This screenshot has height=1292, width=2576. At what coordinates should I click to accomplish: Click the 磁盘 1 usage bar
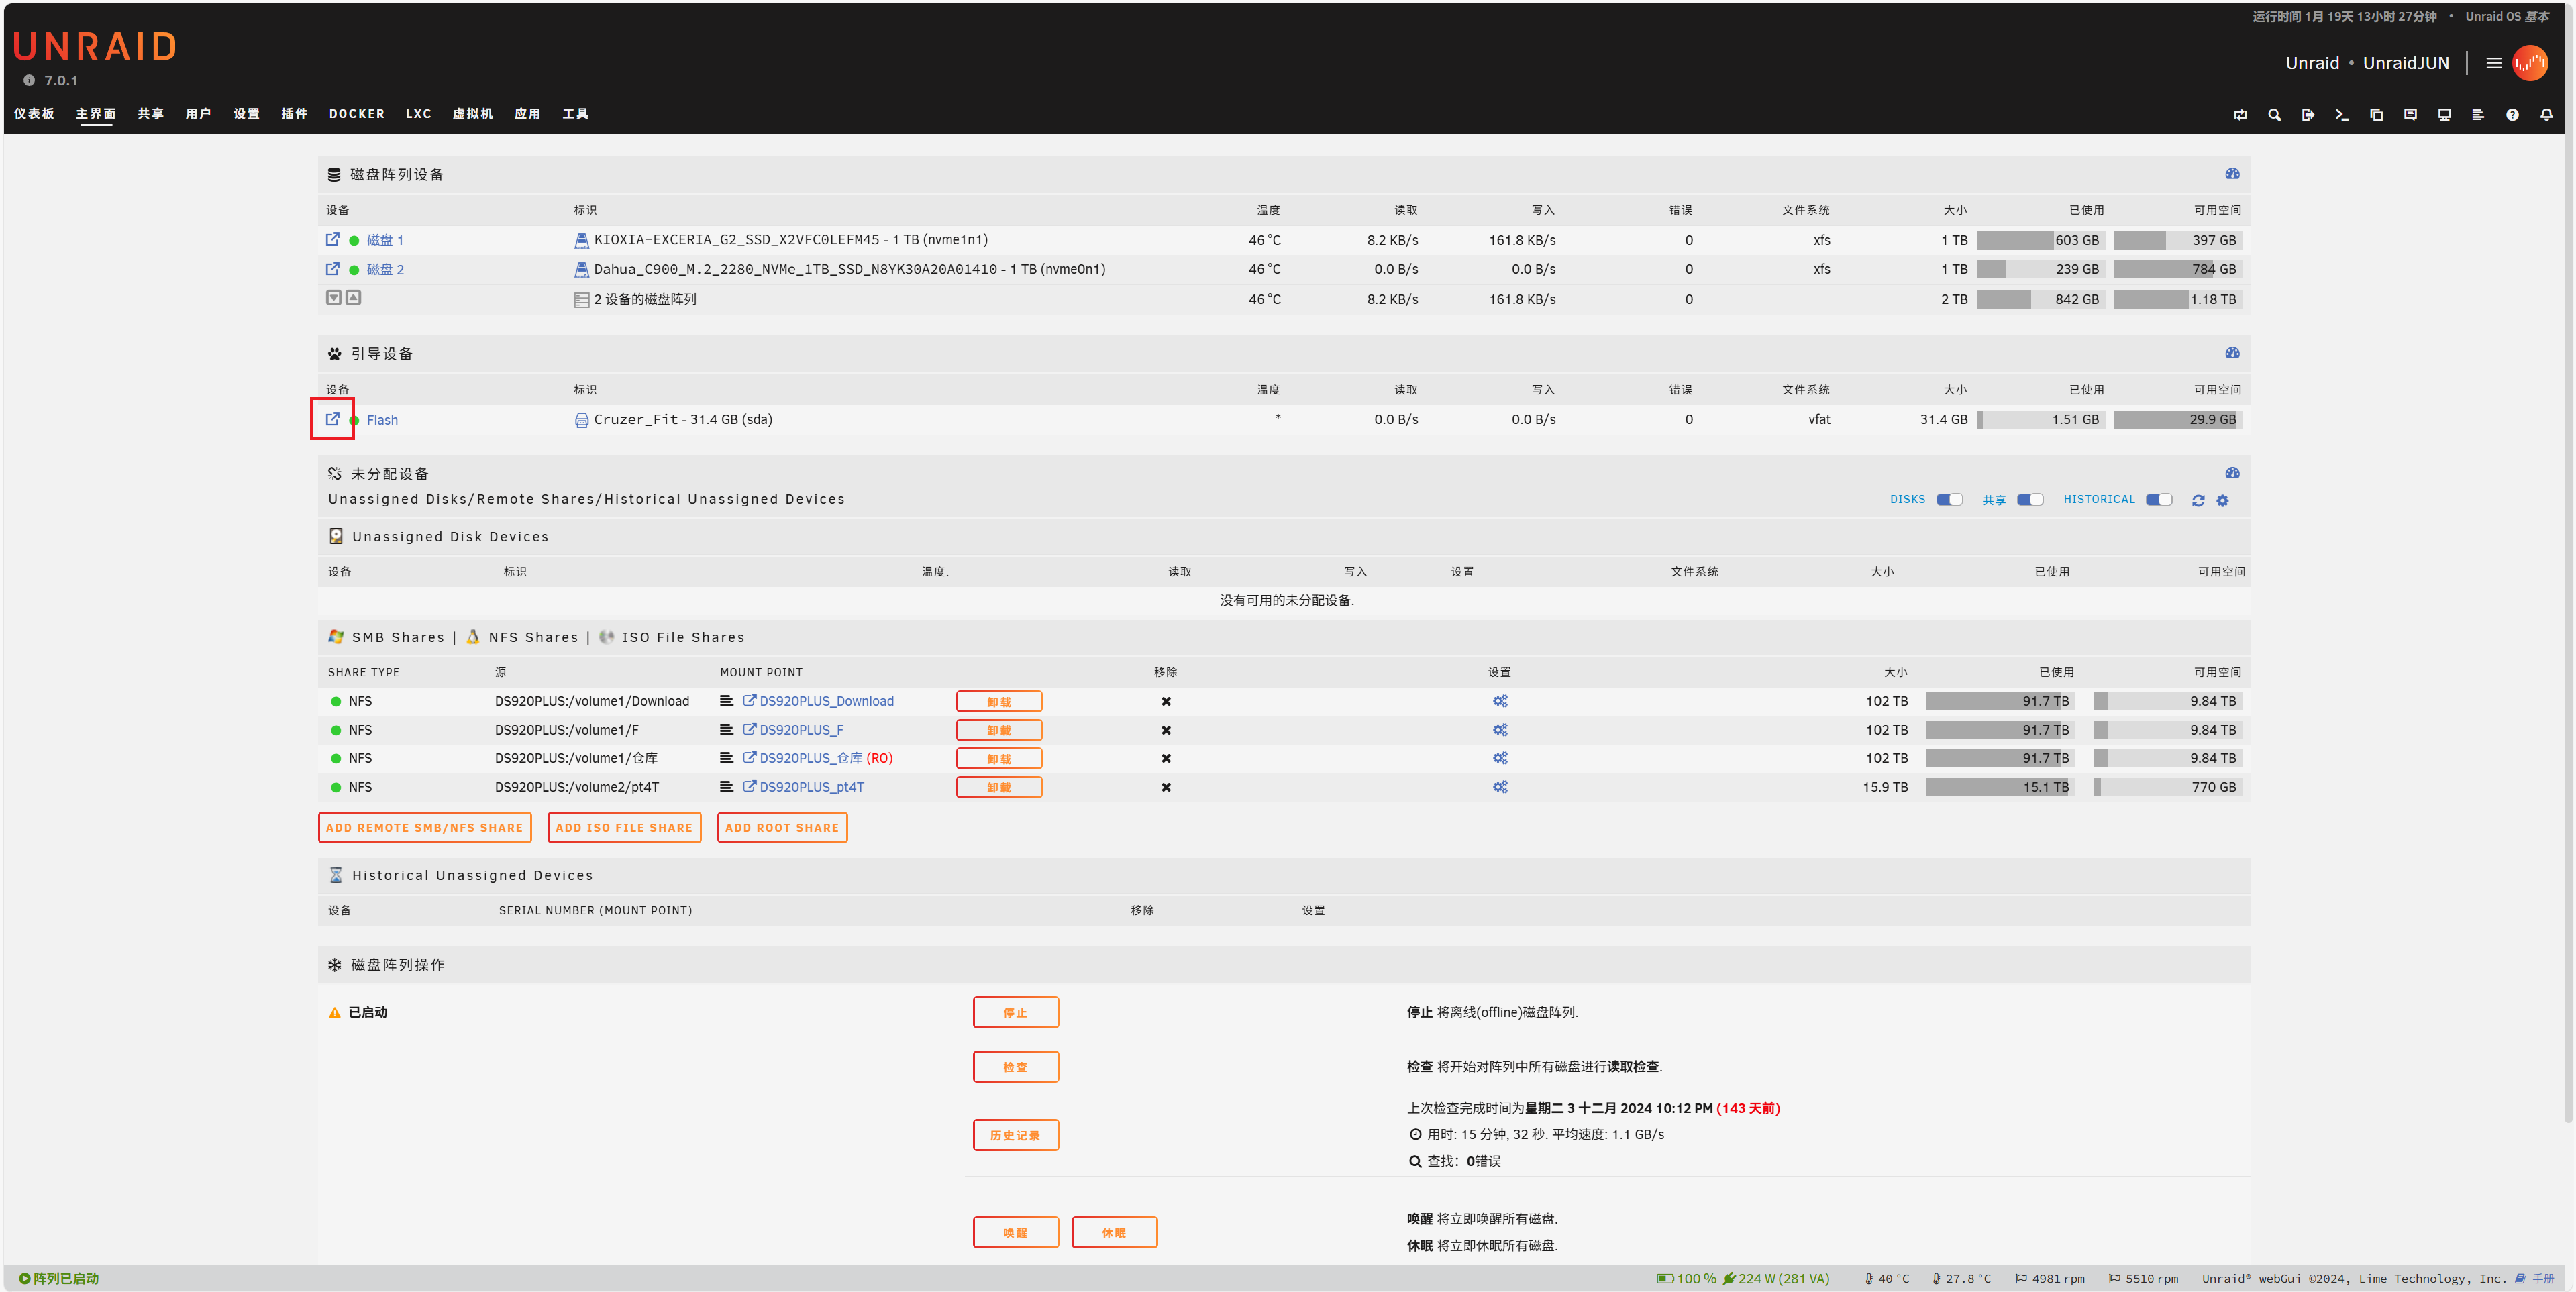(2040, 240)
